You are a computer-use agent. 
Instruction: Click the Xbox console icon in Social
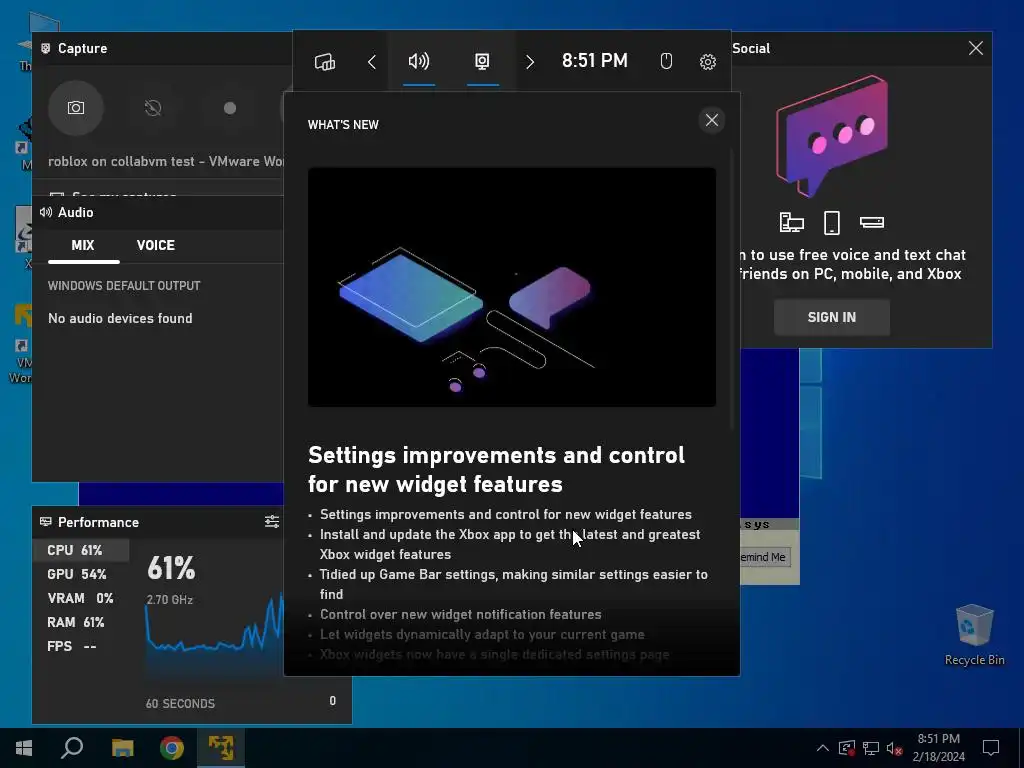click(x=872, y=223)
